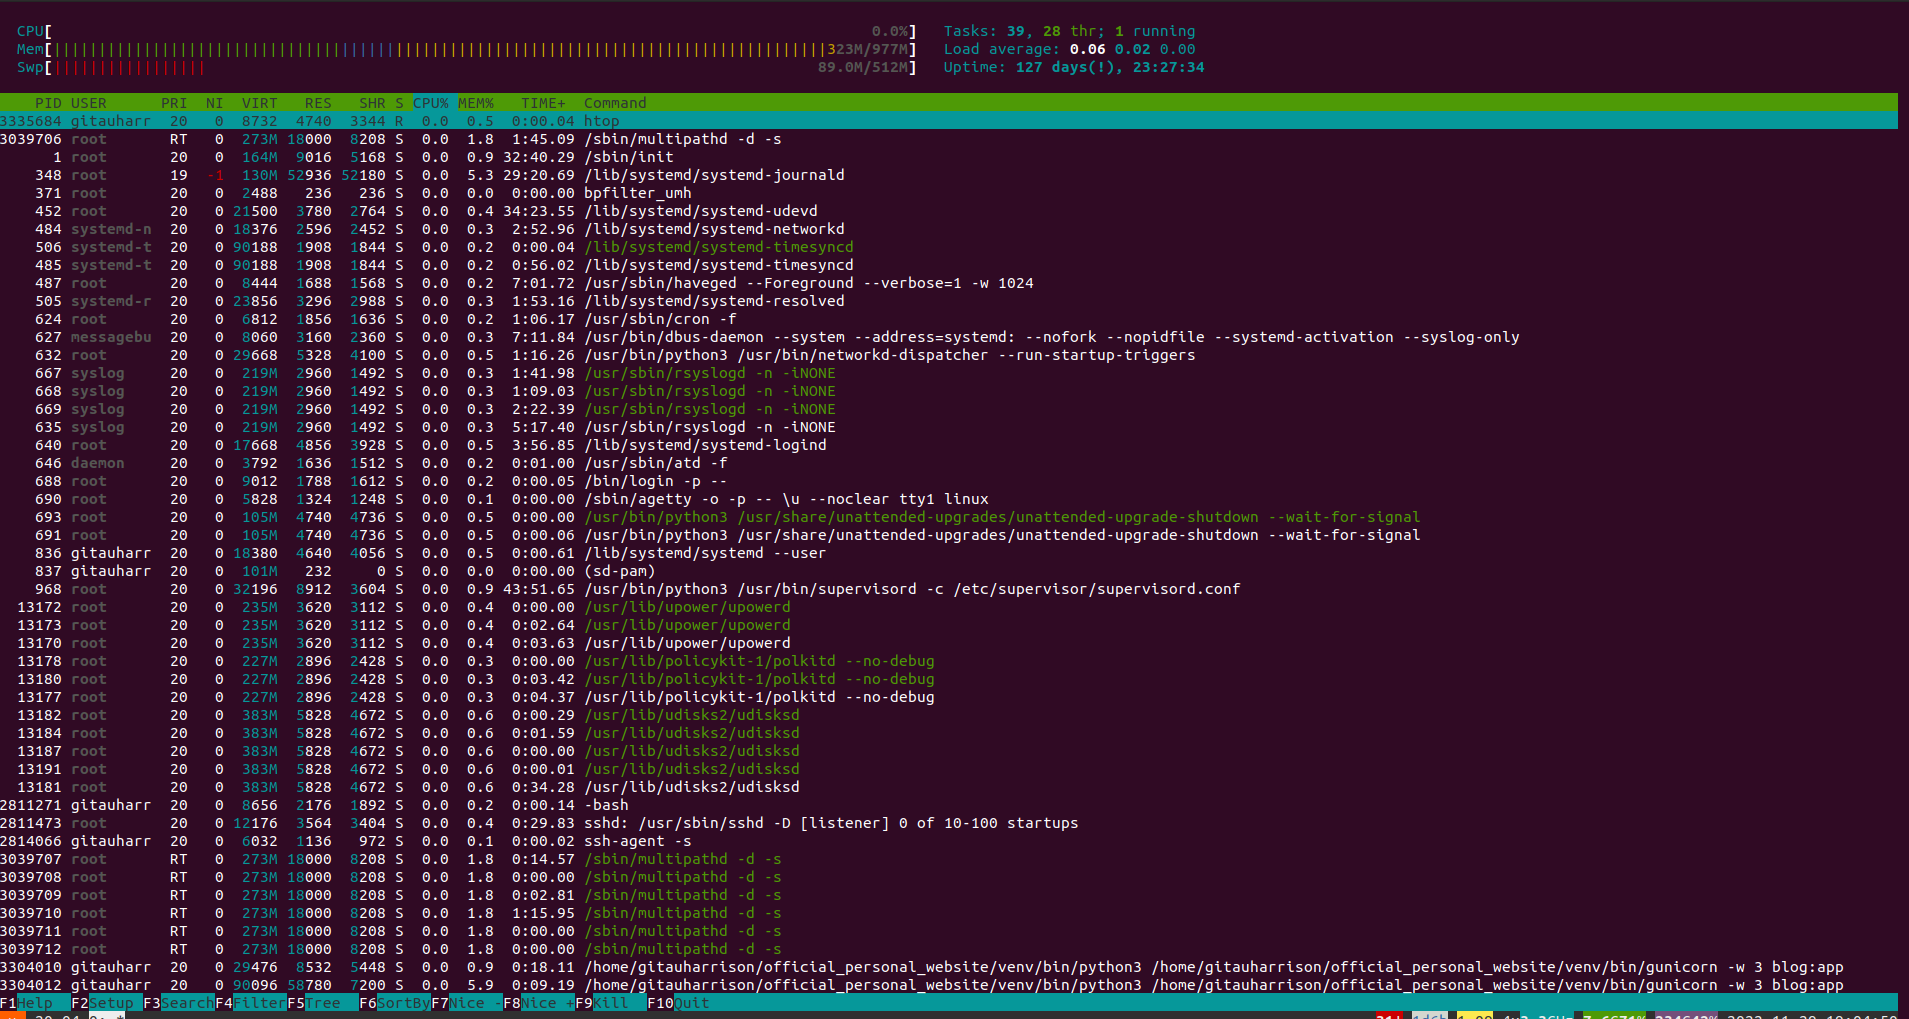
Task: Select the haveged --Foreground process row
Action: pos(949,283)
